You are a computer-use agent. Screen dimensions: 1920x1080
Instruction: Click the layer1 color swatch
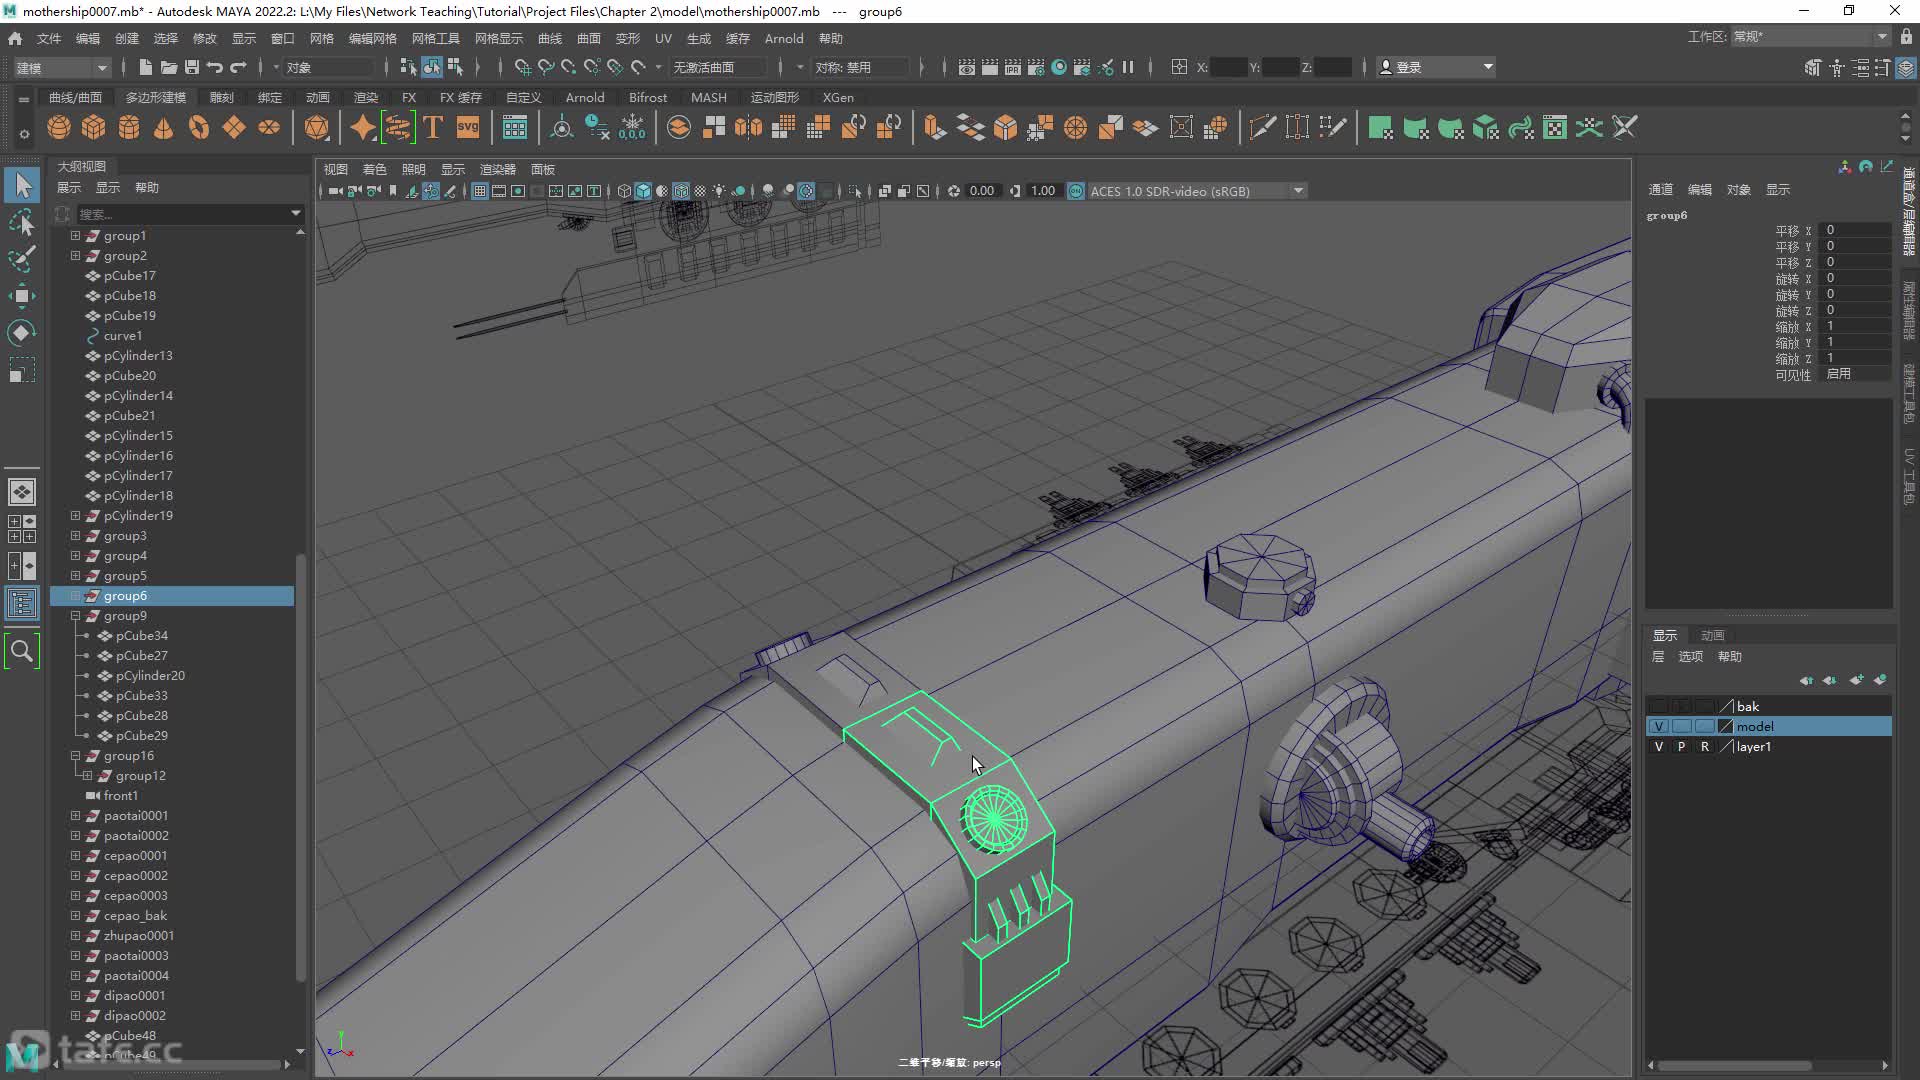1725,747
